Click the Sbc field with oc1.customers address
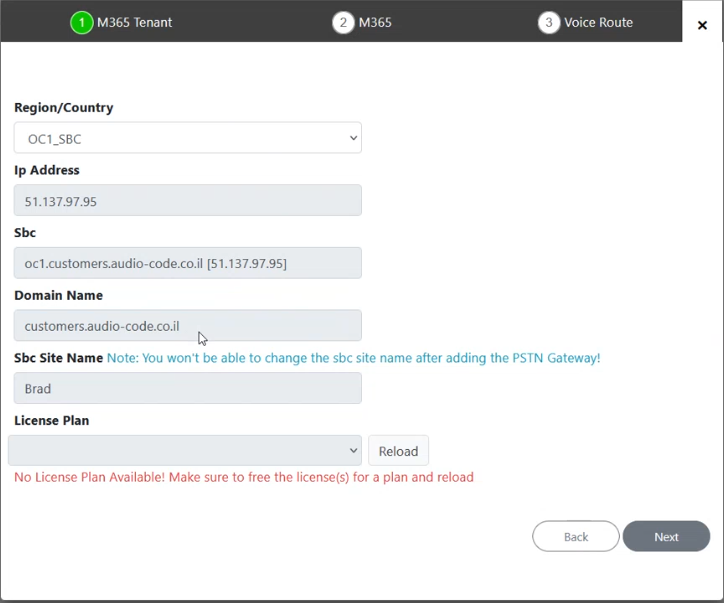The width and height of the screenshot is (724, 603). (x=188, y=263)
